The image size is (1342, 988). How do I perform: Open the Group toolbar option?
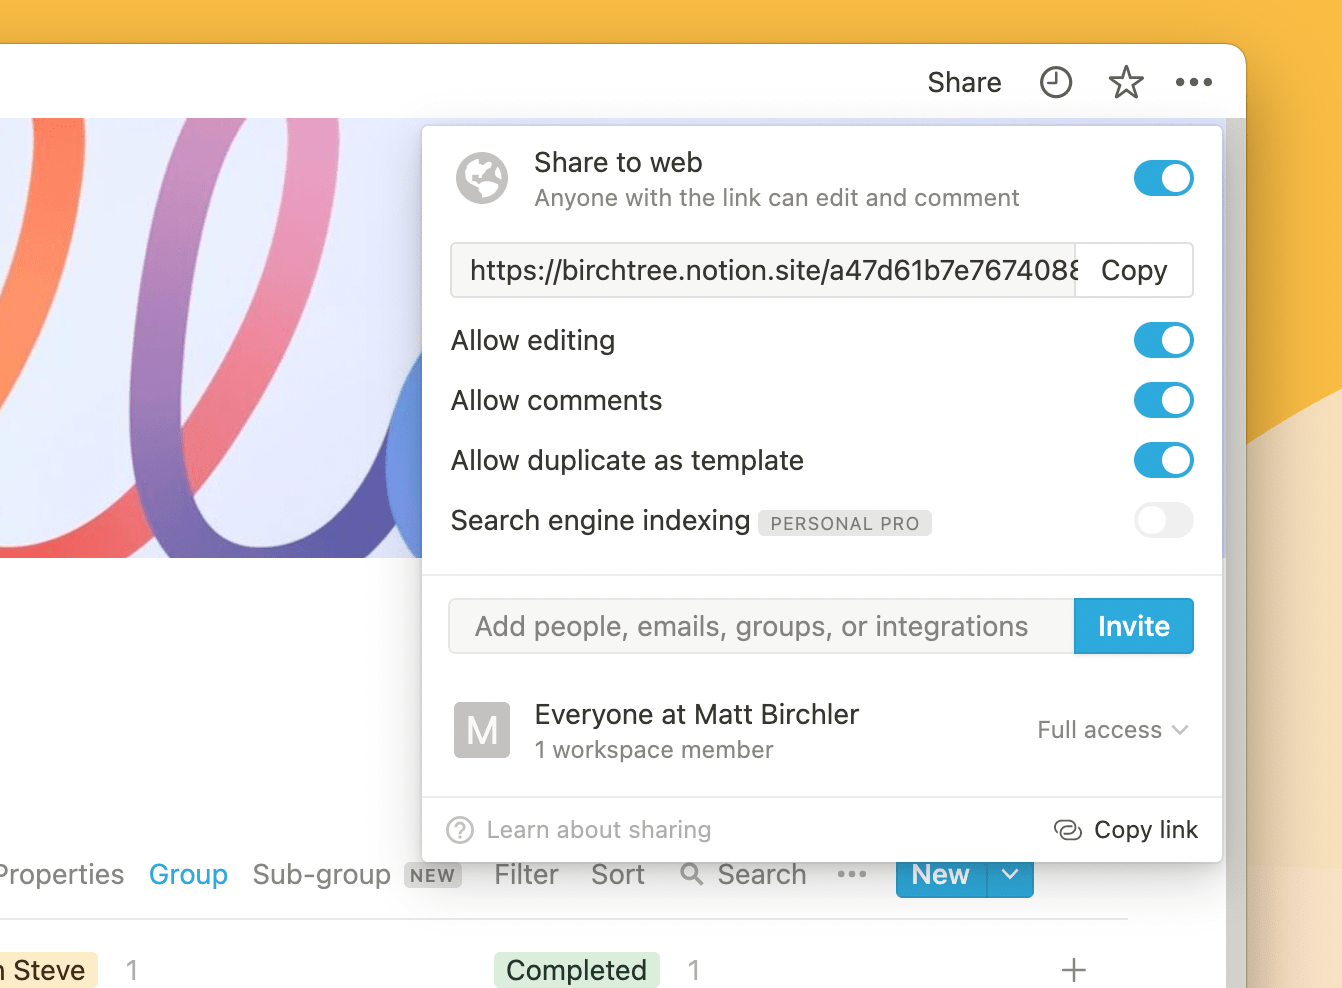(x=188, y=874)
